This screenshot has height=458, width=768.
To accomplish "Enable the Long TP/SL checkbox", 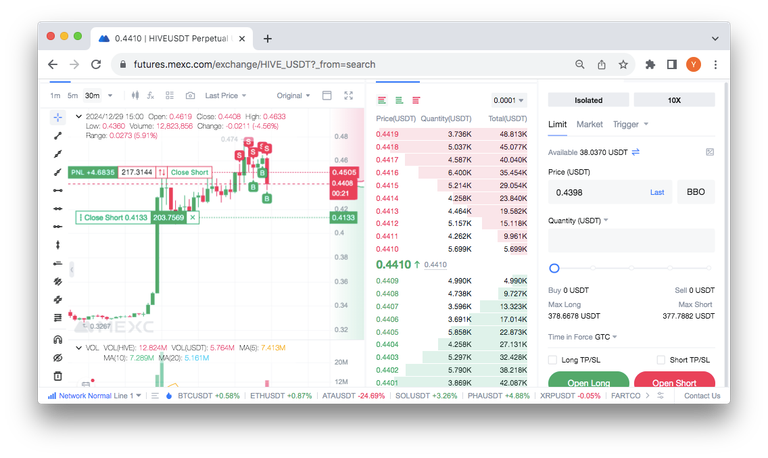I will (553, 360).
